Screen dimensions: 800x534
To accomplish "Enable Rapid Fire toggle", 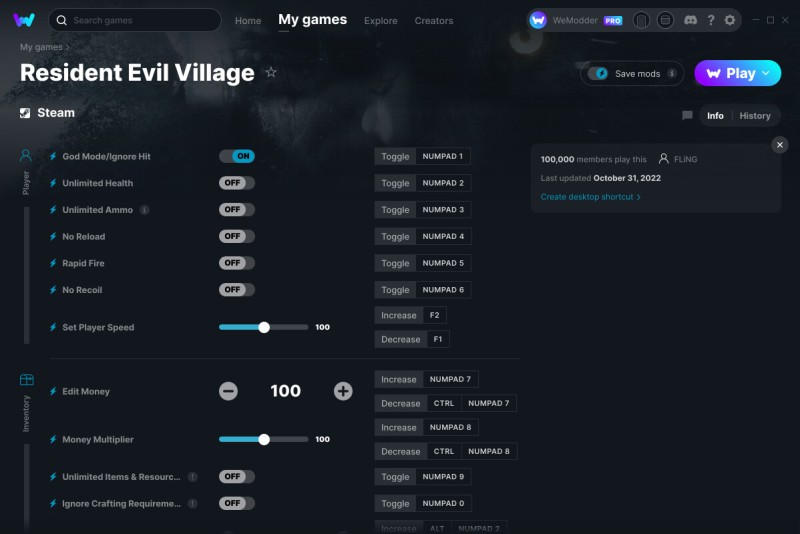I will point(237,263).
